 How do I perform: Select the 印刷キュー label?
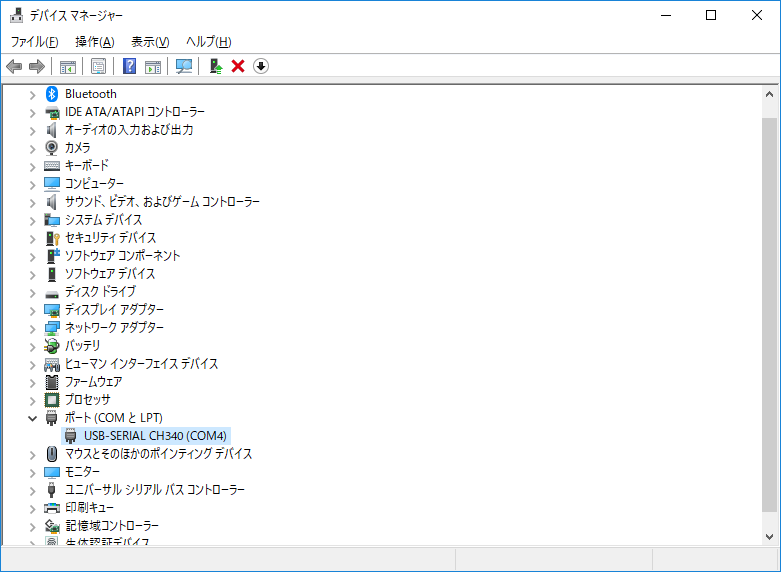click(89, 507)
